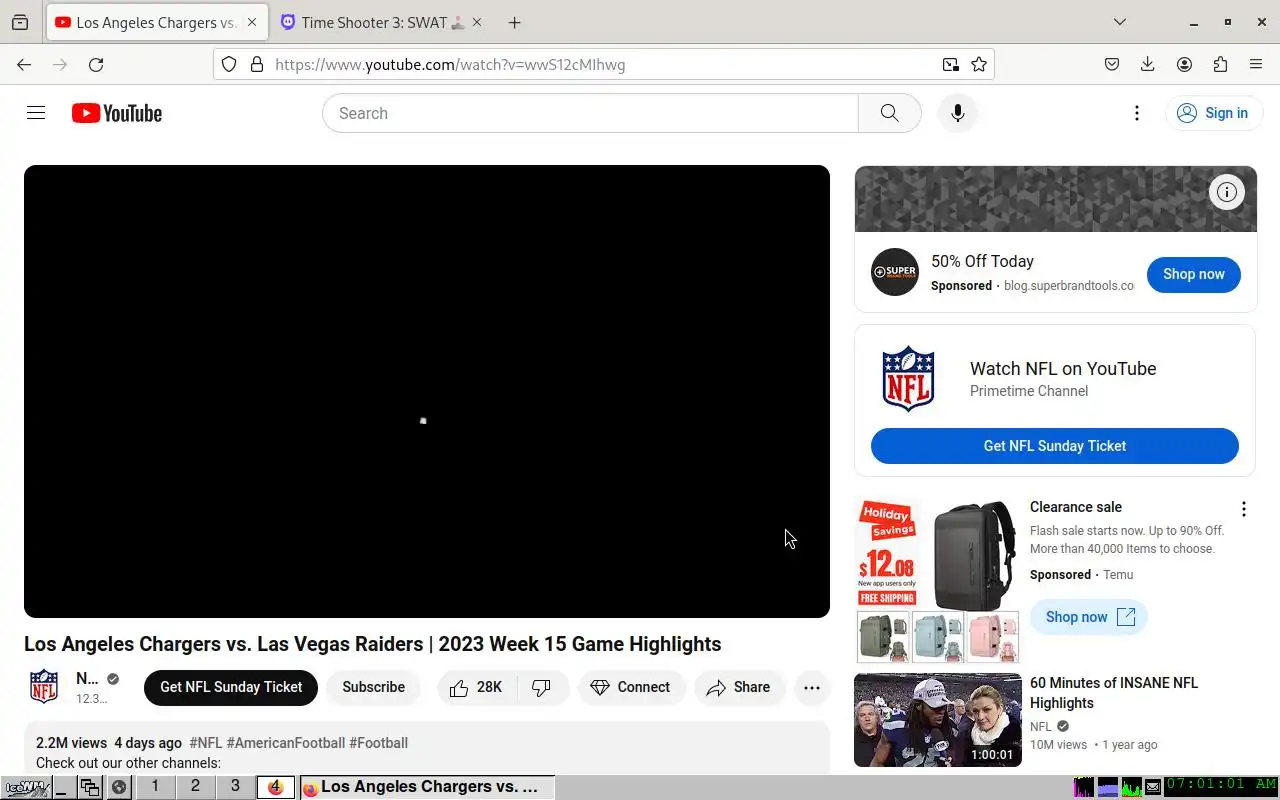The width and height of the screenshot is (1280, 800).
Task: Save page to Pocket
Action: (1112, 64)
